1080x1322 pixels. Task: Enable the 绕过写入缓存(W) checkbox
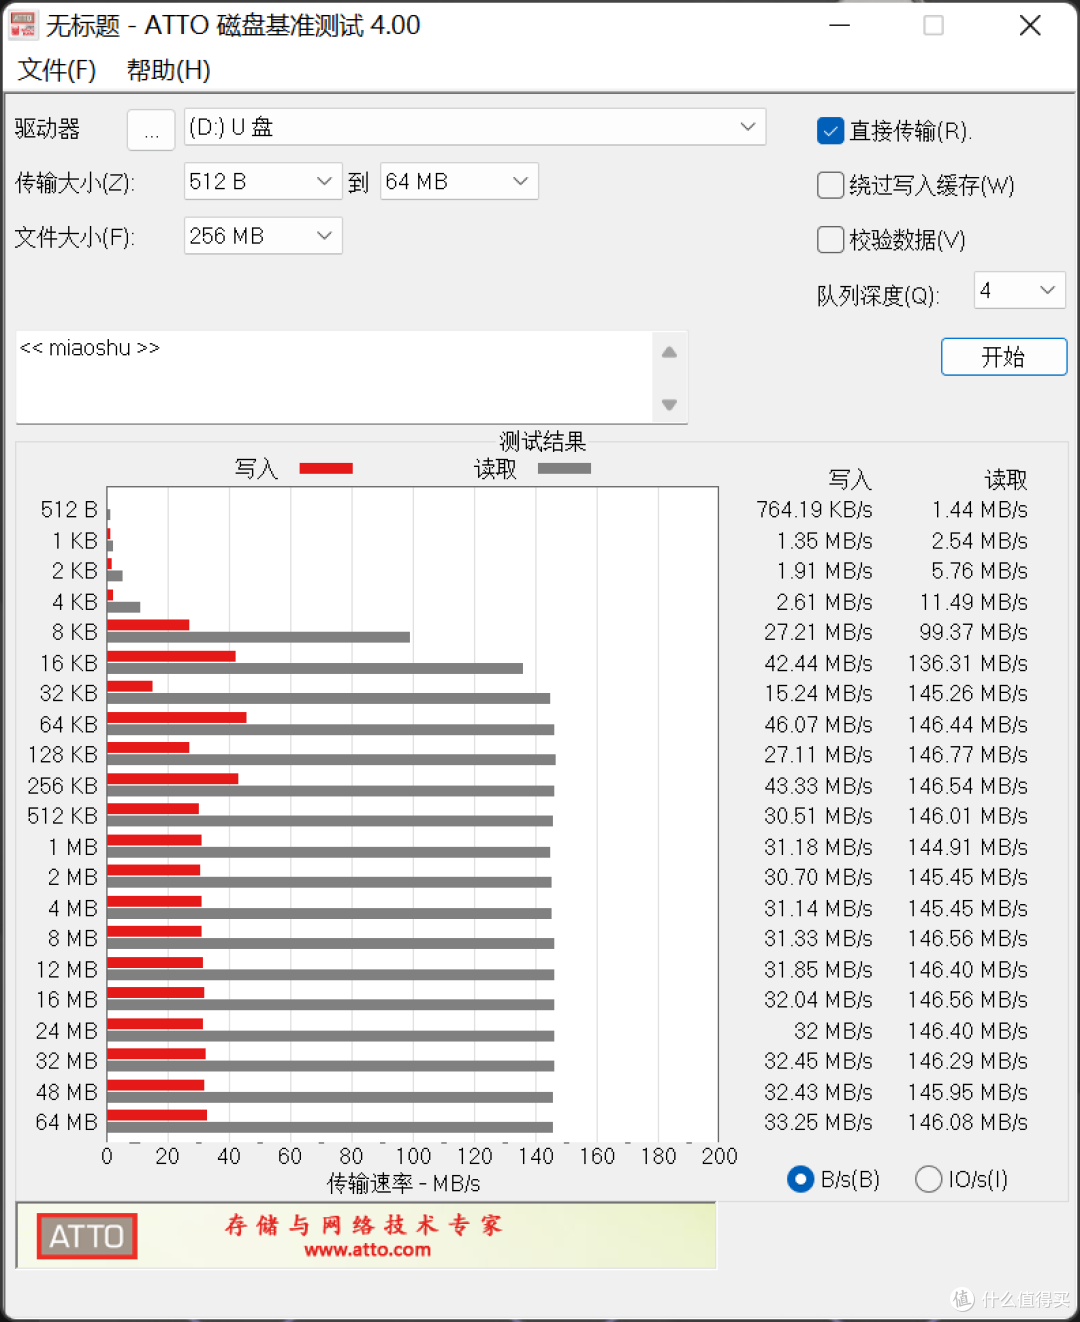click(830, 185)
